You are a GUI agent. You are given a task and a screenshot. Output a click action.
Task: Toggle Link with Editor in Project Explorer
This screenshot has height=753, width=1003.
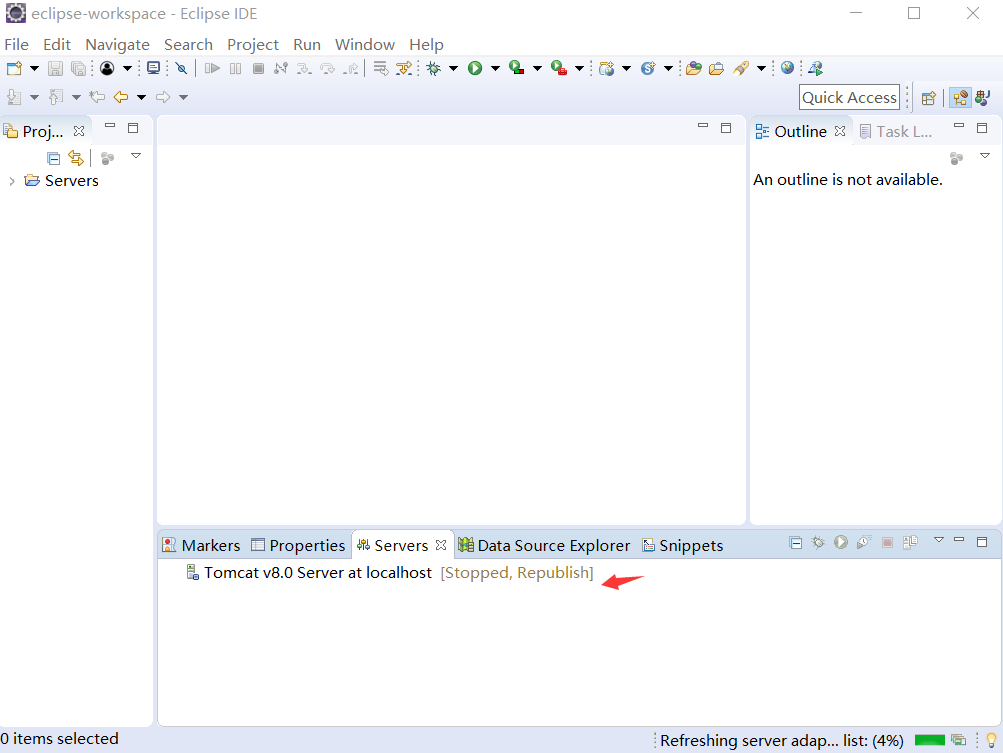click(x=76, y=158)
